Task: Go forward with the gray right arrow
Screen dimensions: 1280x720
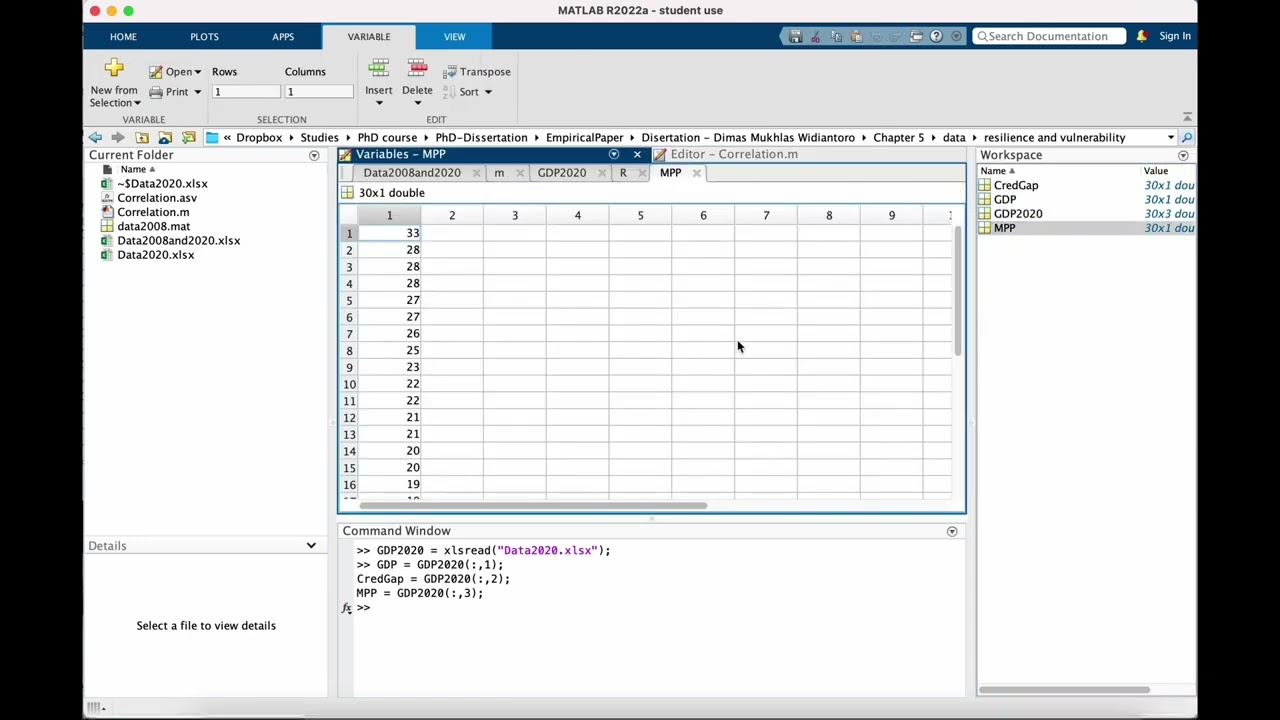Action: [118, 137]
